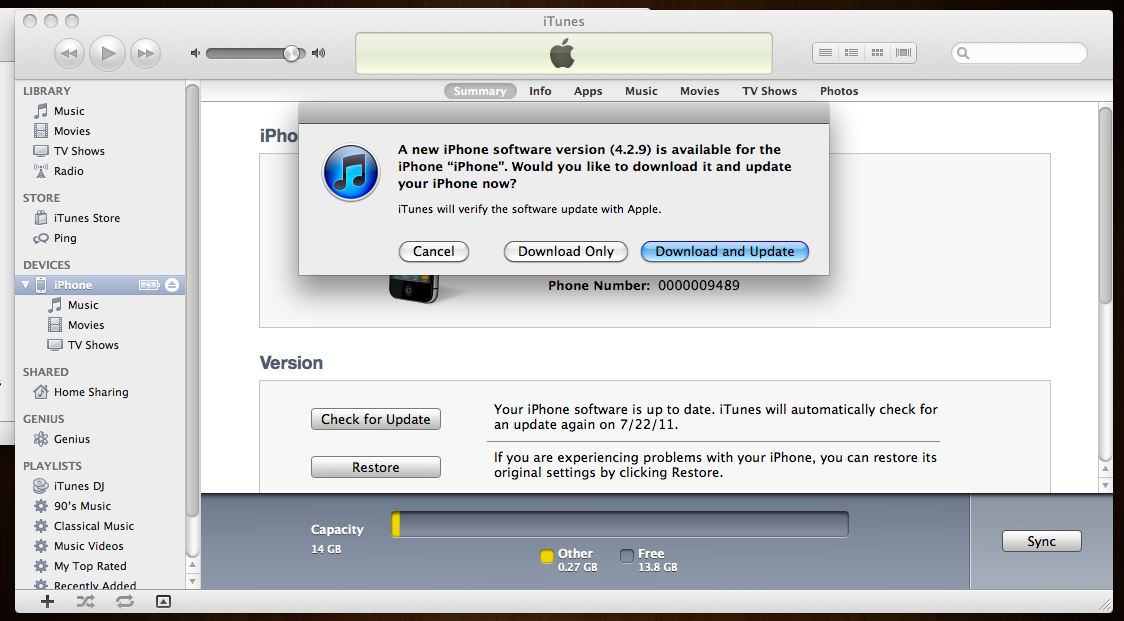Click the Sync button
This screenshot has width=1124, height=621.
pyautogui.click(x=1042, y=541)
